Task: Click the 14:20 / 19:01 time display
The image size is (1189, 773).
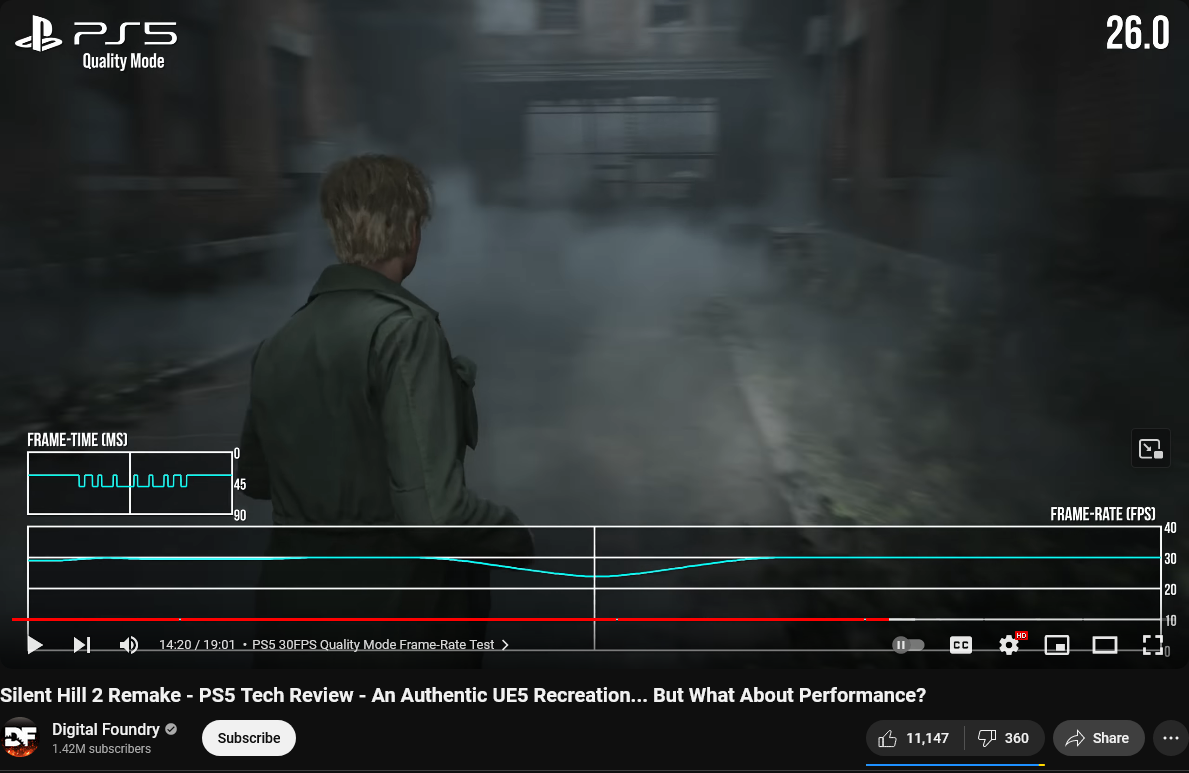Action: (197, 645)
